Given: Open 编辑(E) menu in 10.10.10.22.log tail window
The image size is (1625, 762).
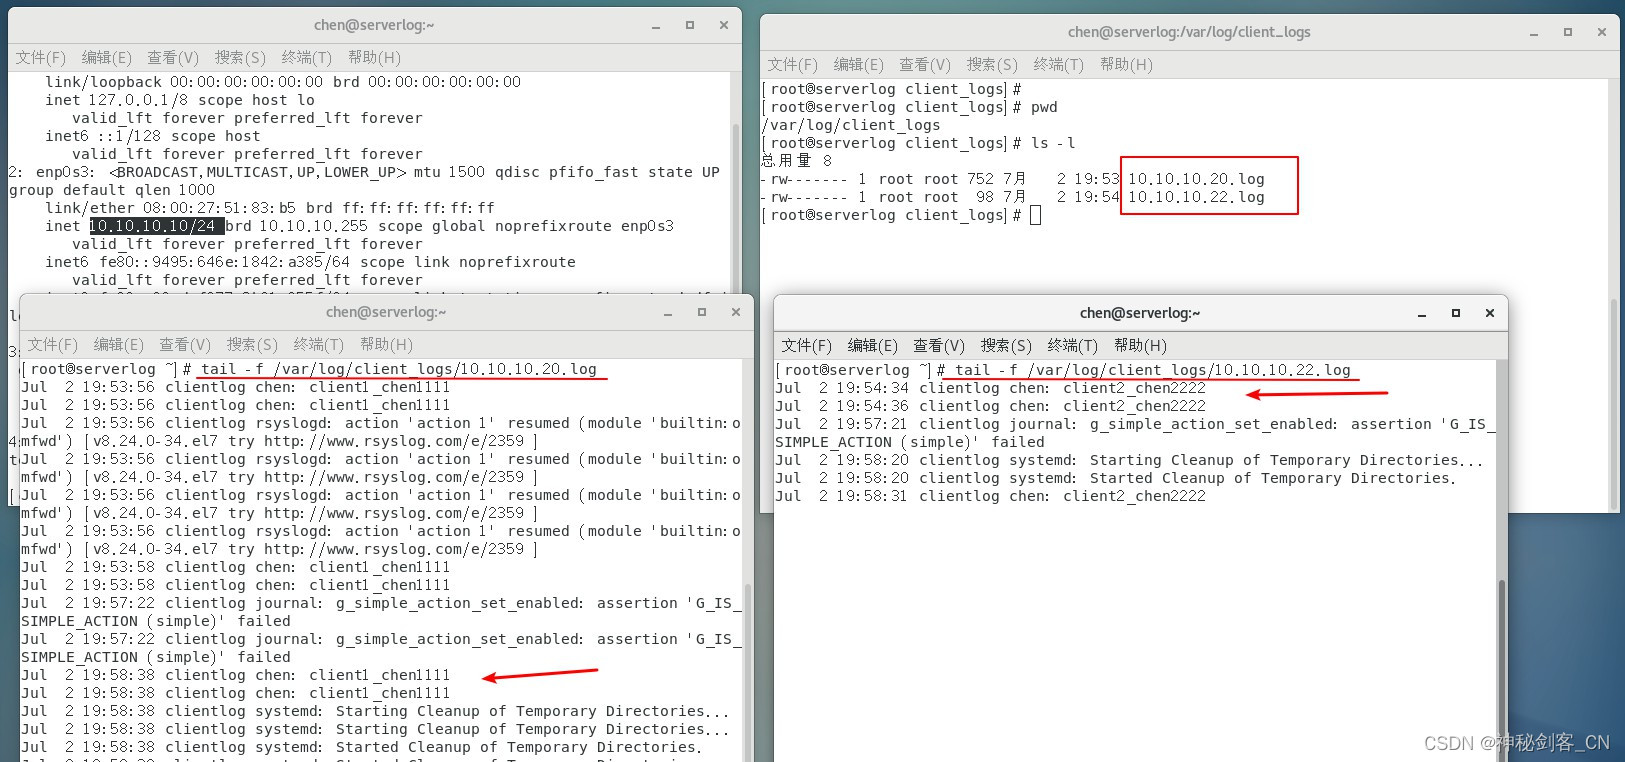Looking at the screenshot, I should tap(873, 345).
